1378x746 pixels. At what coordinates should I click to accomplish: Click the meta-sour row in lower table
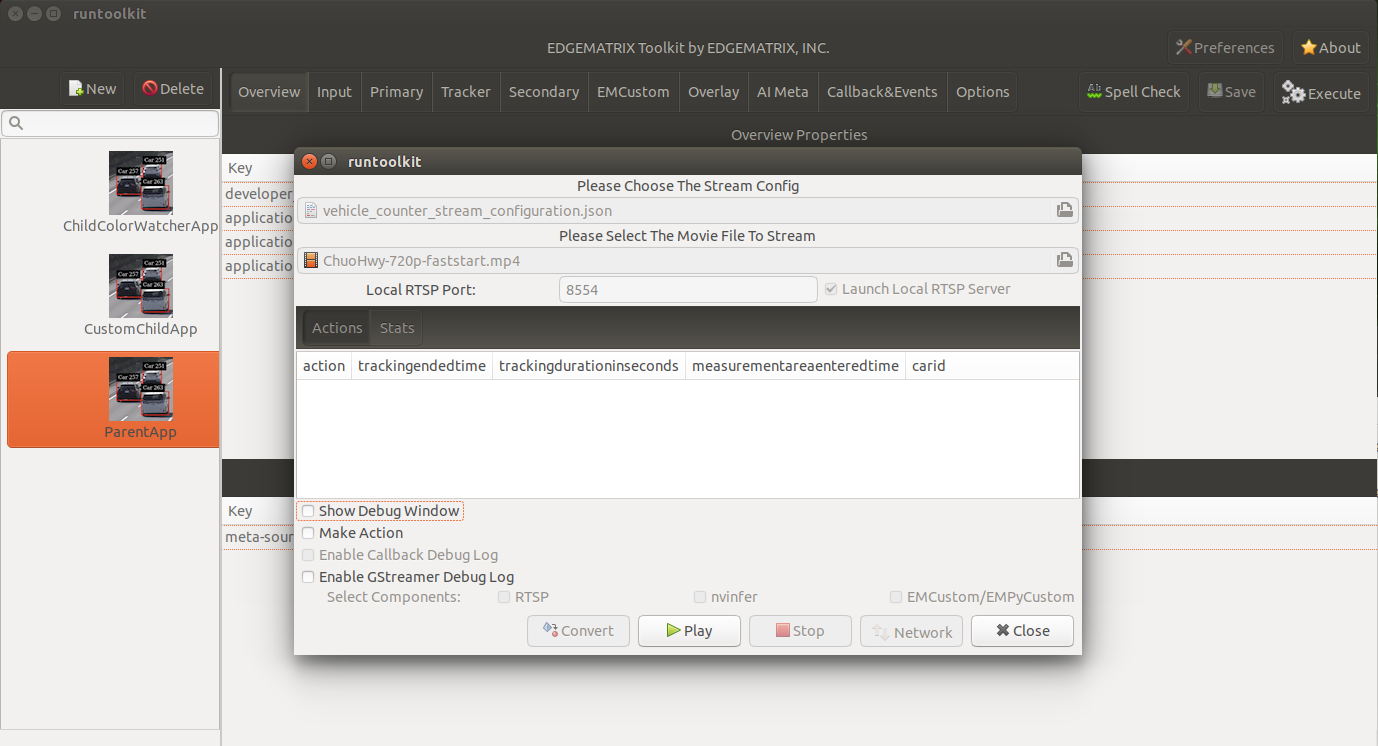click(x=258, y=537)
